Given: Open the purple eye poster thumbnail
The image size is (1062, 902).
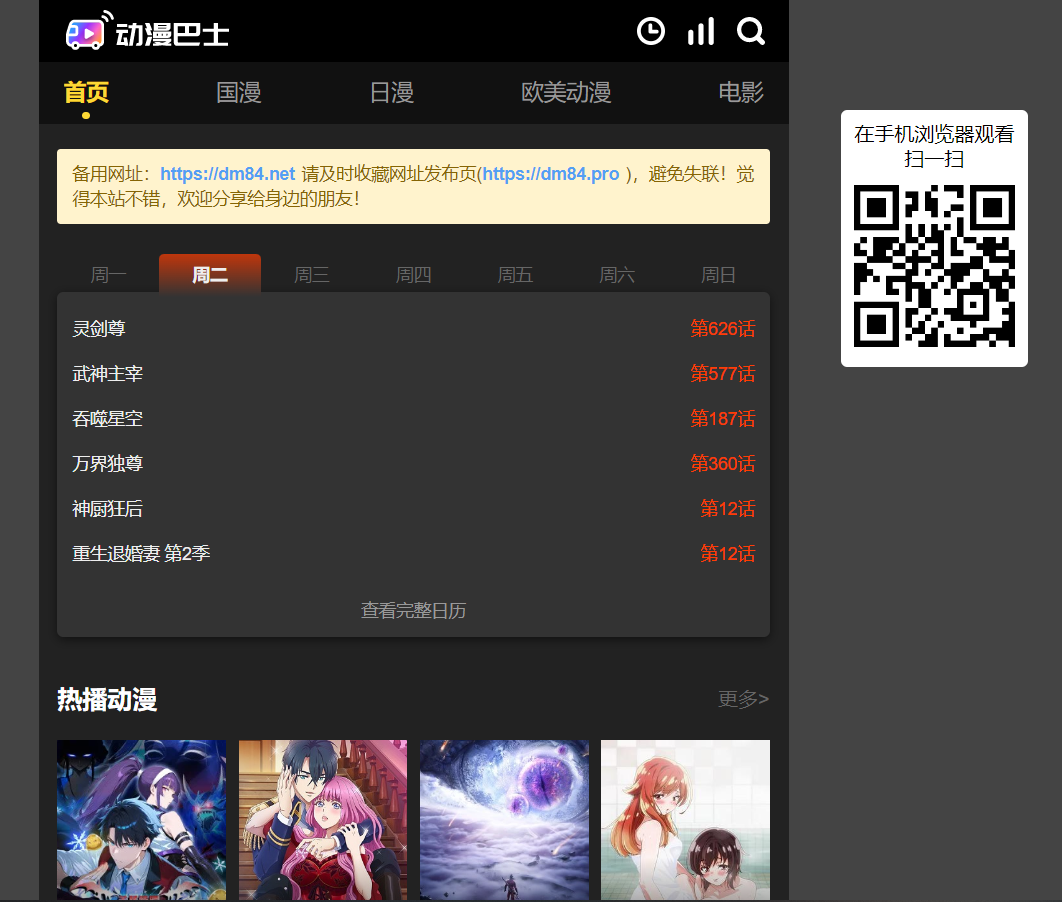Looking at the screenshot, I should tap(504, 820).
